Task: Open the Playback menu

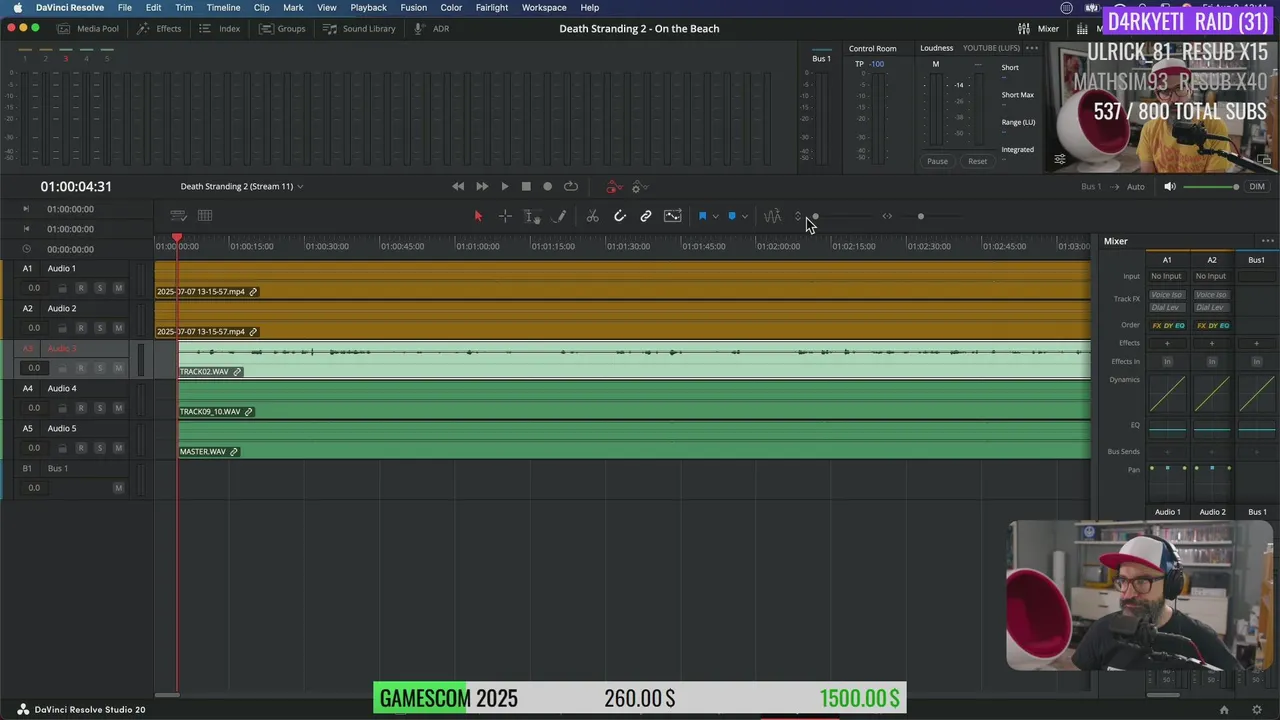Action: tap(368, 7)
